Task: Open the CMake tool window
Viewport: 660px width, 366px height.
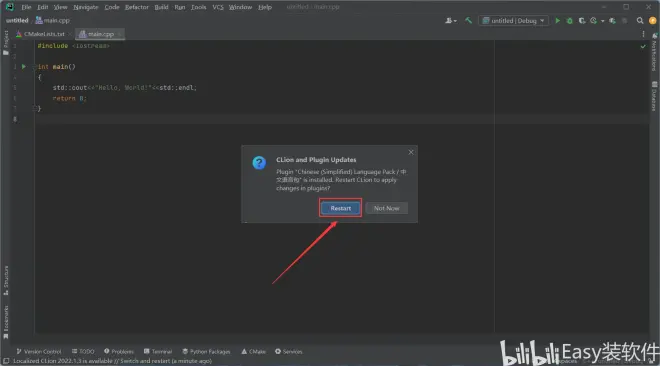Action: point(253,351)
